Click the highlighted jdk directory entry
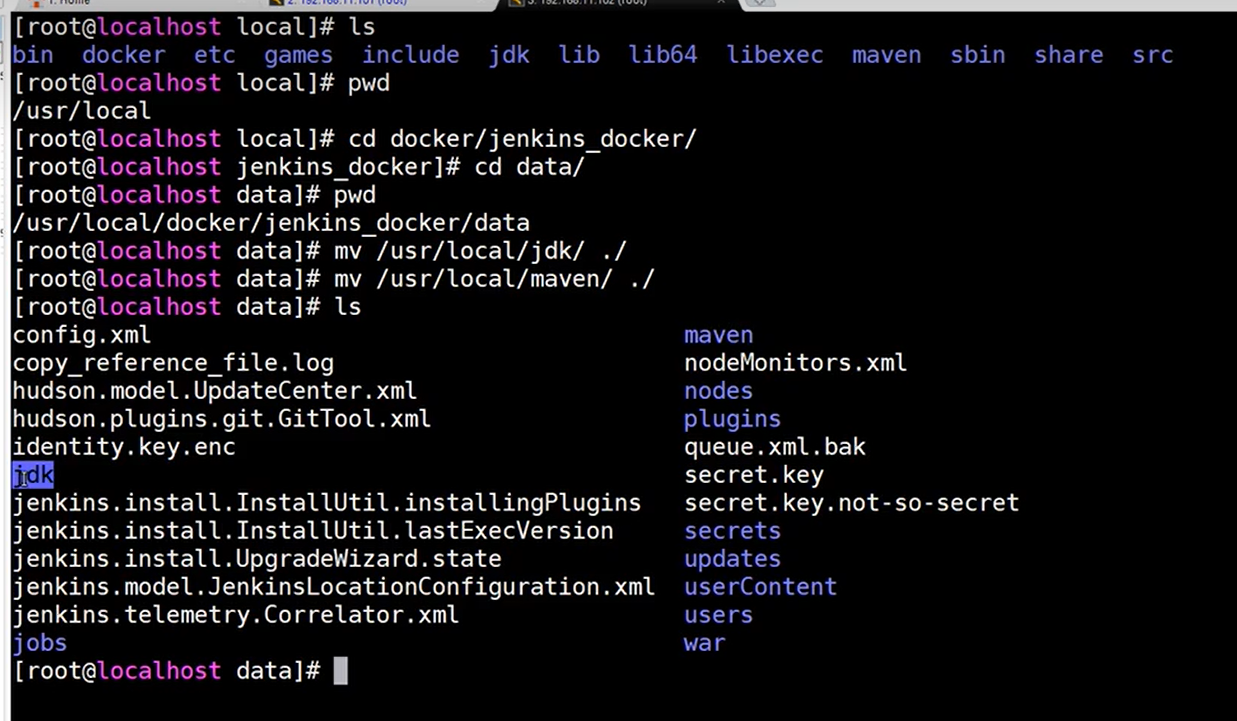Image resolution: width=1237 pixels, height=721 pixels. click(33, 475)
